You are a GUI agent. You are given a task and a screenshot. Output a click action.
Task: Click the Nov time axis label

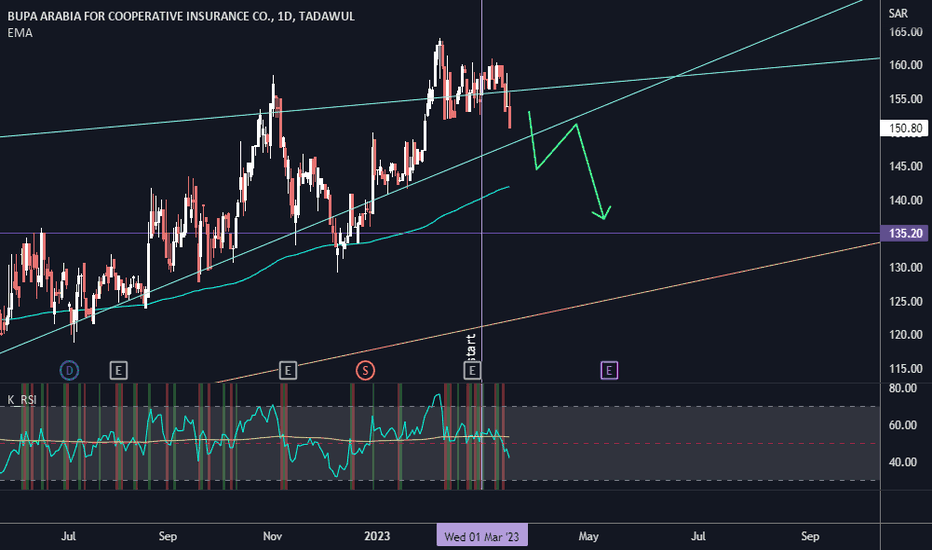coord(272,536)
